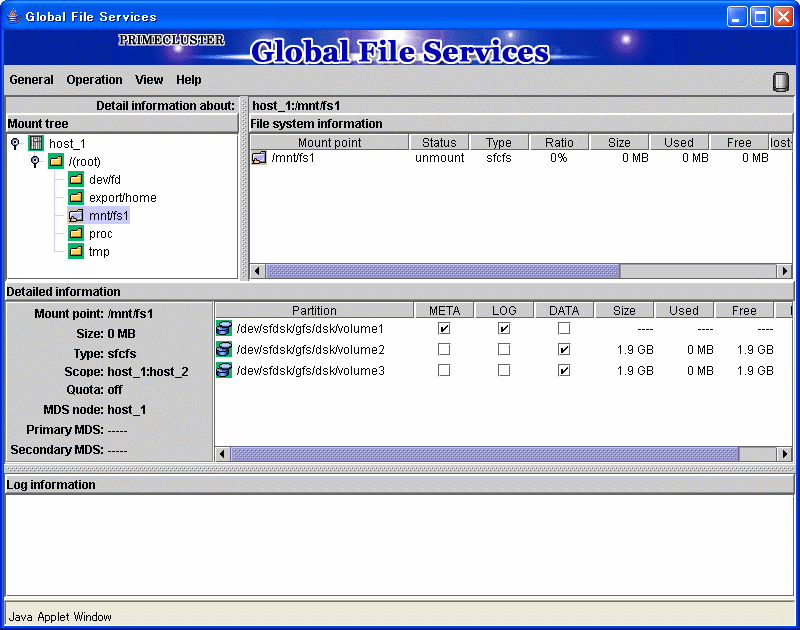
Task: Sort by Ratio column header
Action: (x=559, y=142)
